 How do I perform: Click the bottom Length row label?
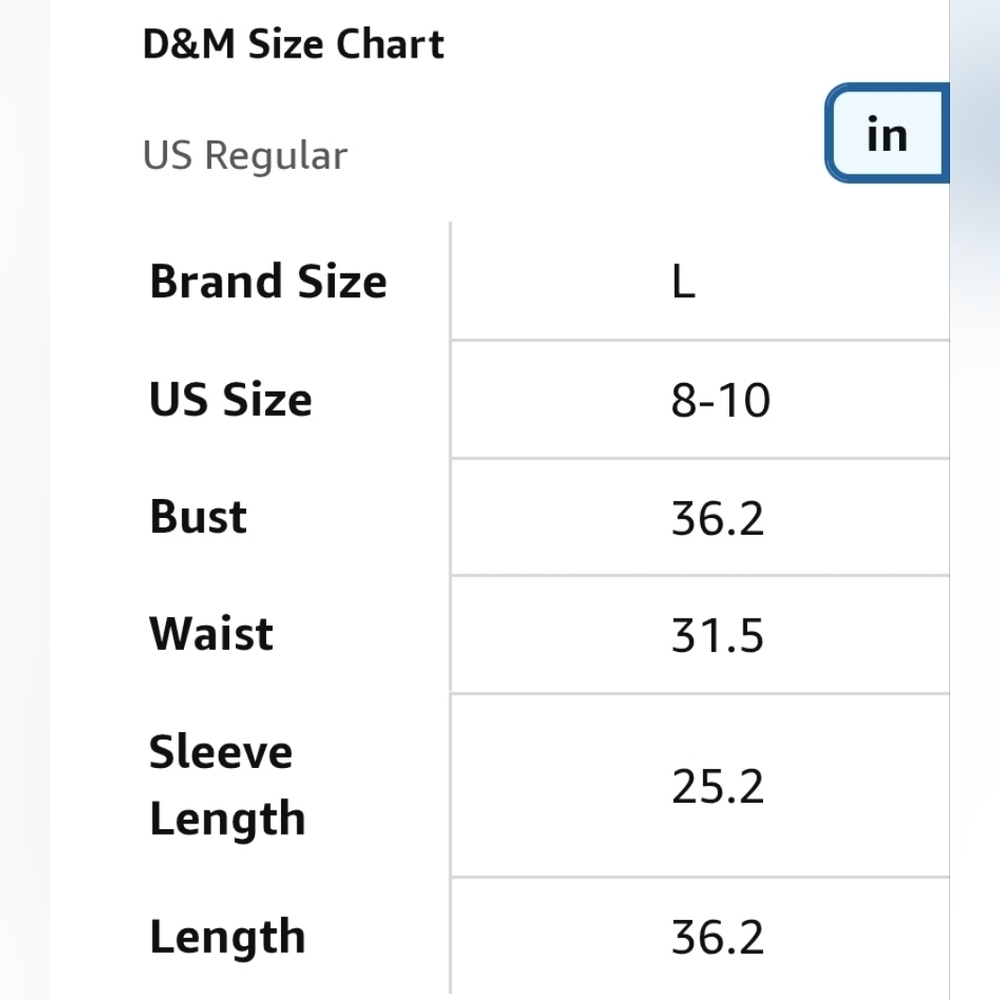[x=227, y=937]
